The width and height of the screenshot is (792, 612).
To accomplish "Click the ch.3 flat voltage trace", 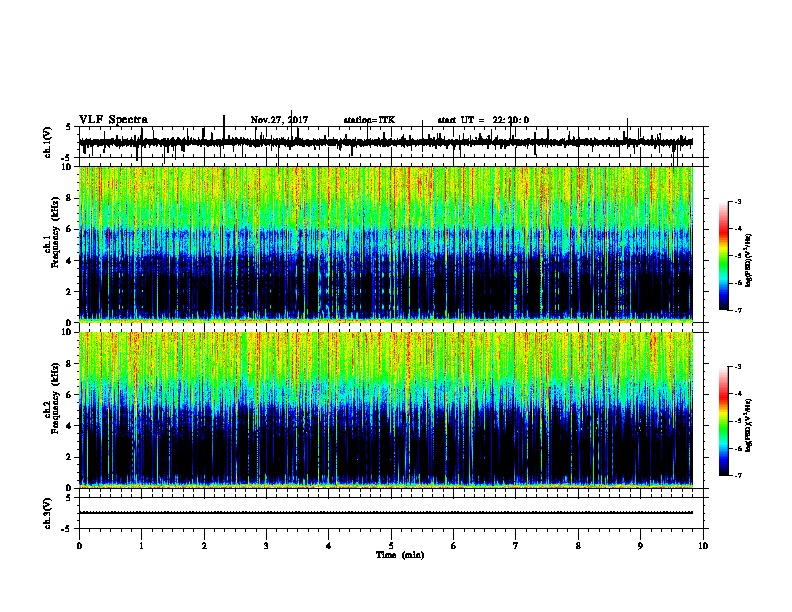I will click(386, 513).
